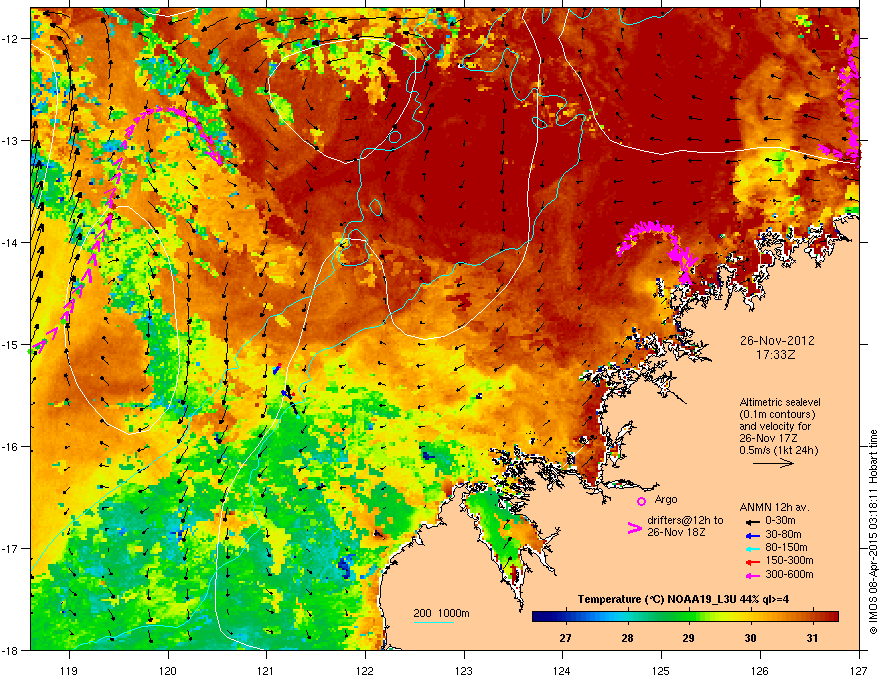Click the latitude axis label '-13'
Image resolution: width=880 pixels, height=680 pixels.
click(x=10, y=140)
